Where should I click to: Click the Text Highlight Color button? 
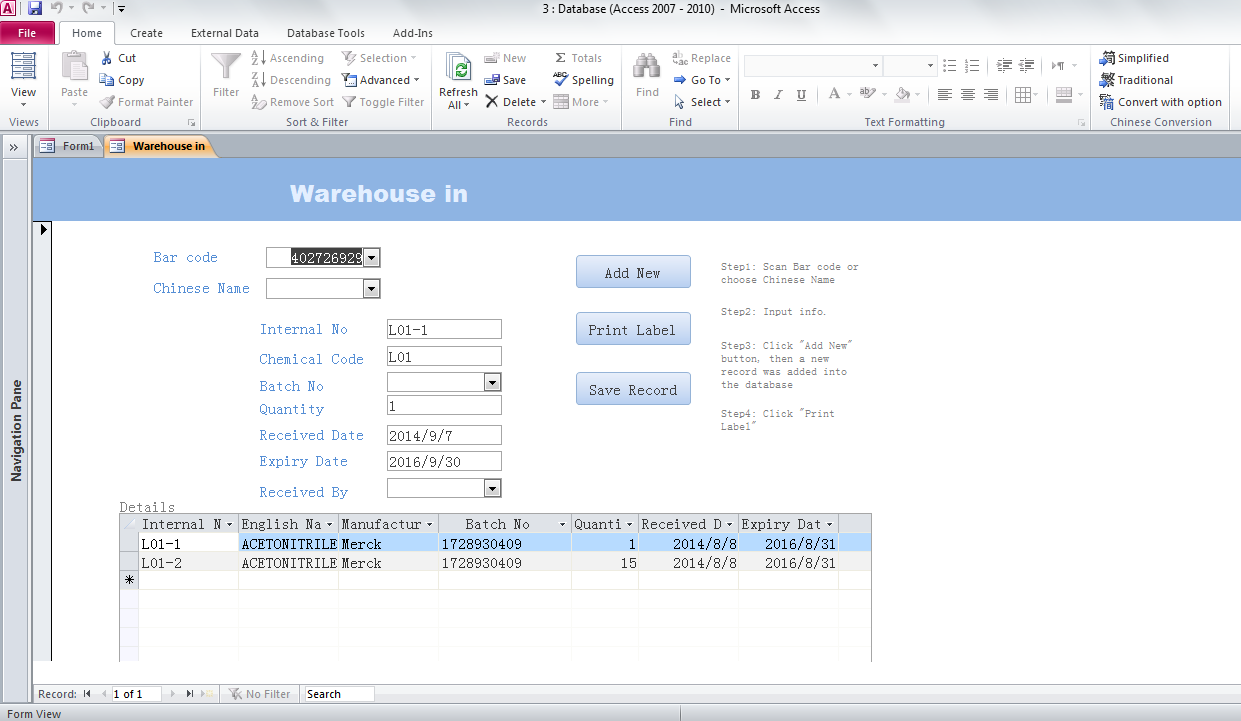tap(867, 95)
